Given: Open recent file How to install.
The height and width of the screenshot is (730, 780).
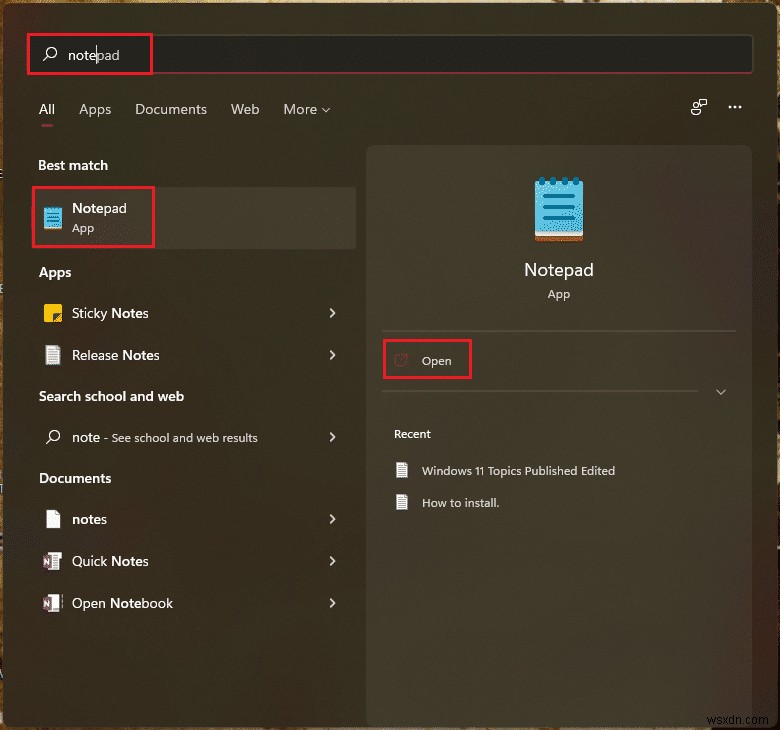Looking at the screenshot, I should [x=460, y=503].
